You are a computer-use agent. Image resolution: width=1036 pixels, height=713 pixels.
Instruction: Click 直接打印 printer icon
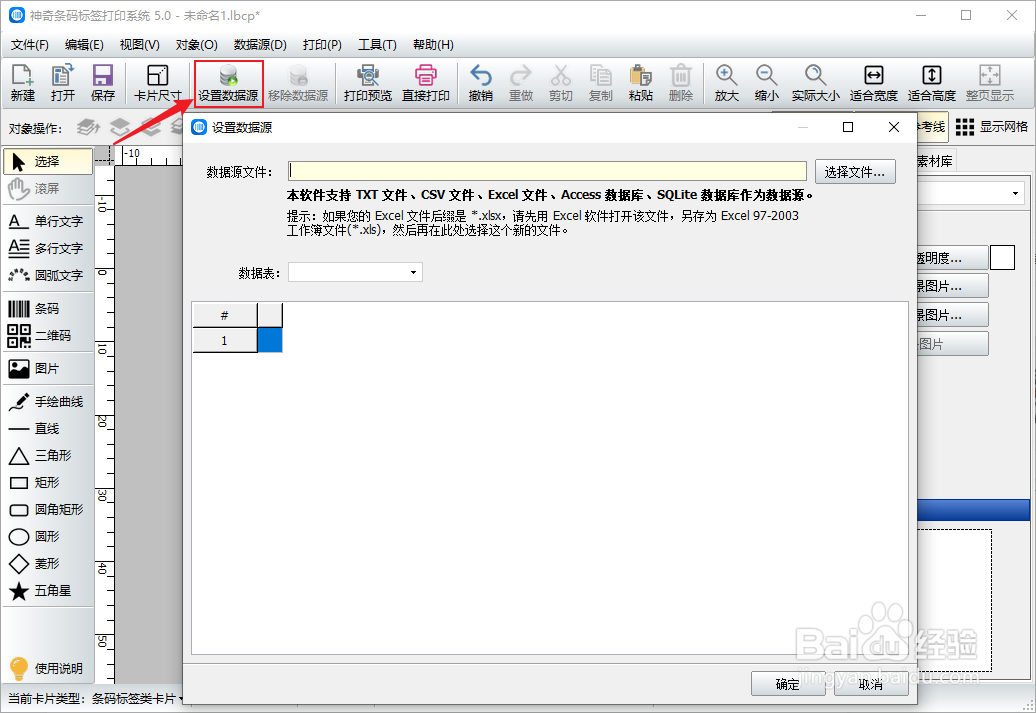[x=426, y=83]
